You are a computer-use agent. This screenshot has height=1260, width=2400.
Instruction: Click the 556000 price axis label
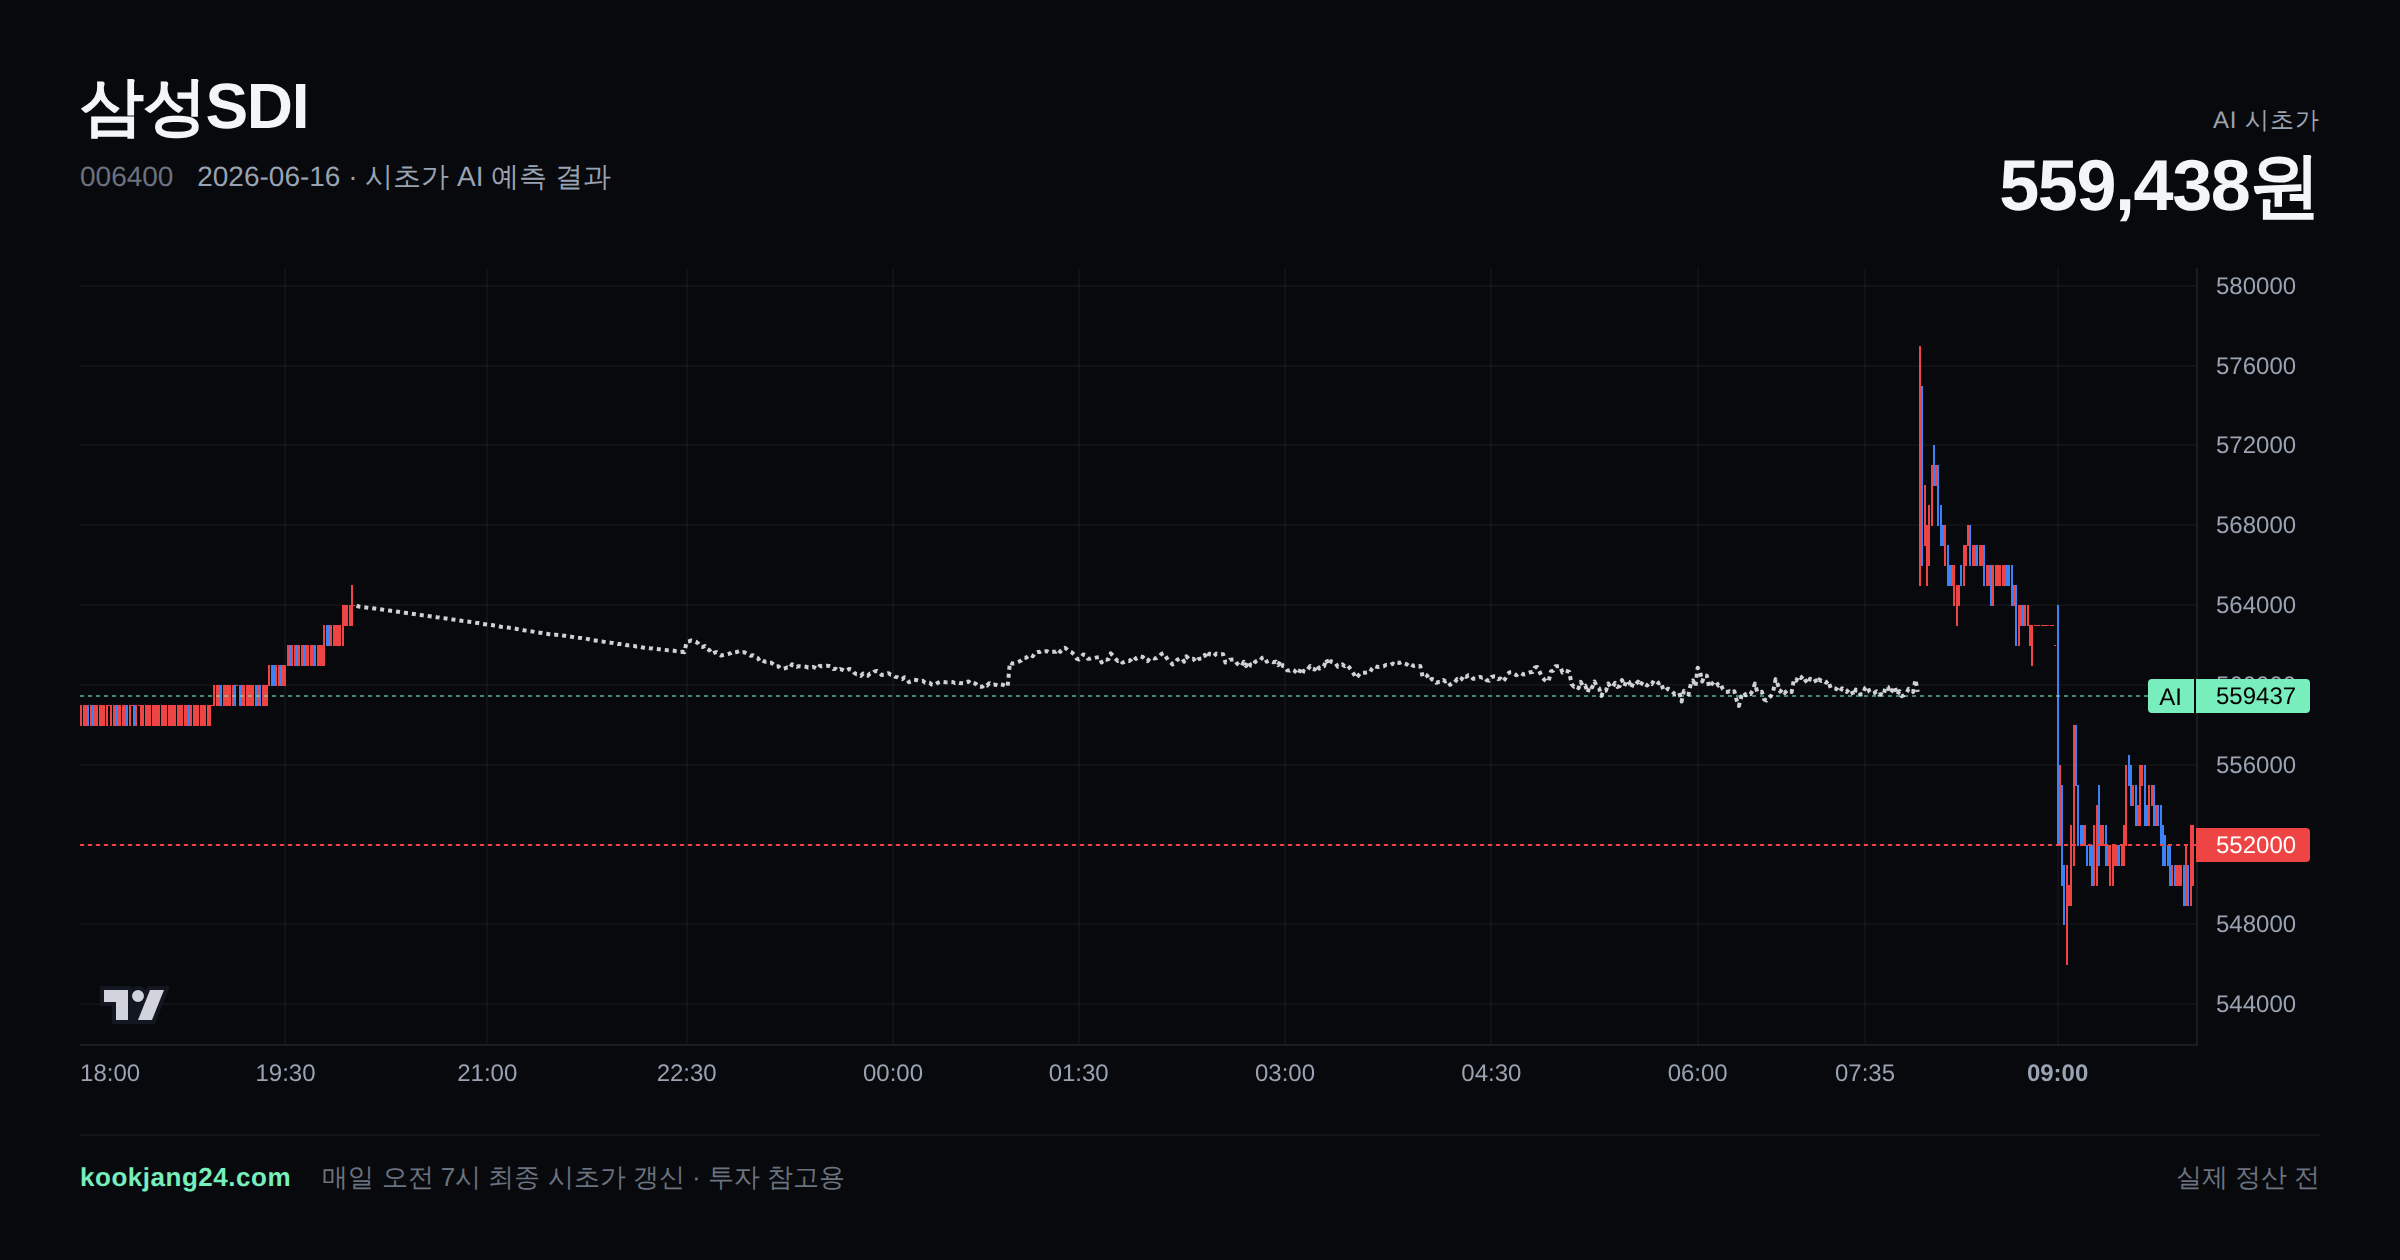pos(2255,765)
